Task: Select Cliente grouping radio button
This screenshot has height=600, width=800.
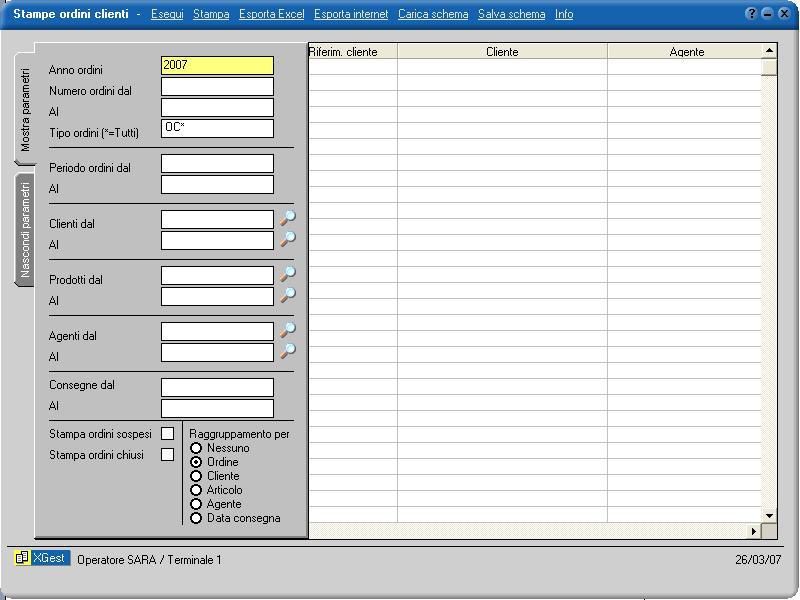Action: click(196, 477)
